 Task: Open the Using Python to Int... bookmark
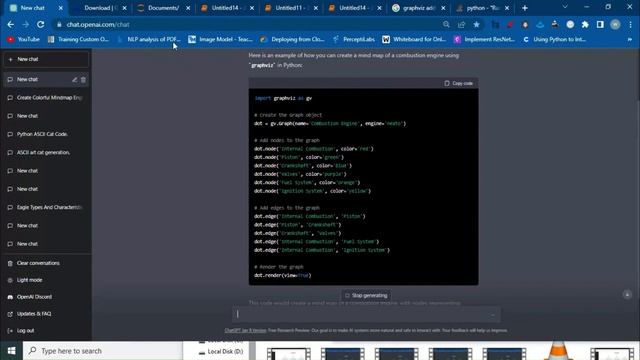555,39
